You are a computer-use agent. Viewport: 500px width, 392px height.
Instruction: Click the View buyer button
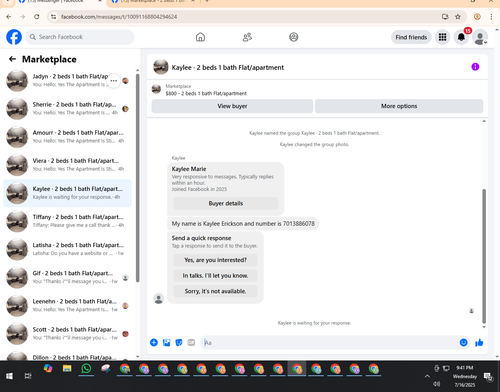[x=232, y=106]
